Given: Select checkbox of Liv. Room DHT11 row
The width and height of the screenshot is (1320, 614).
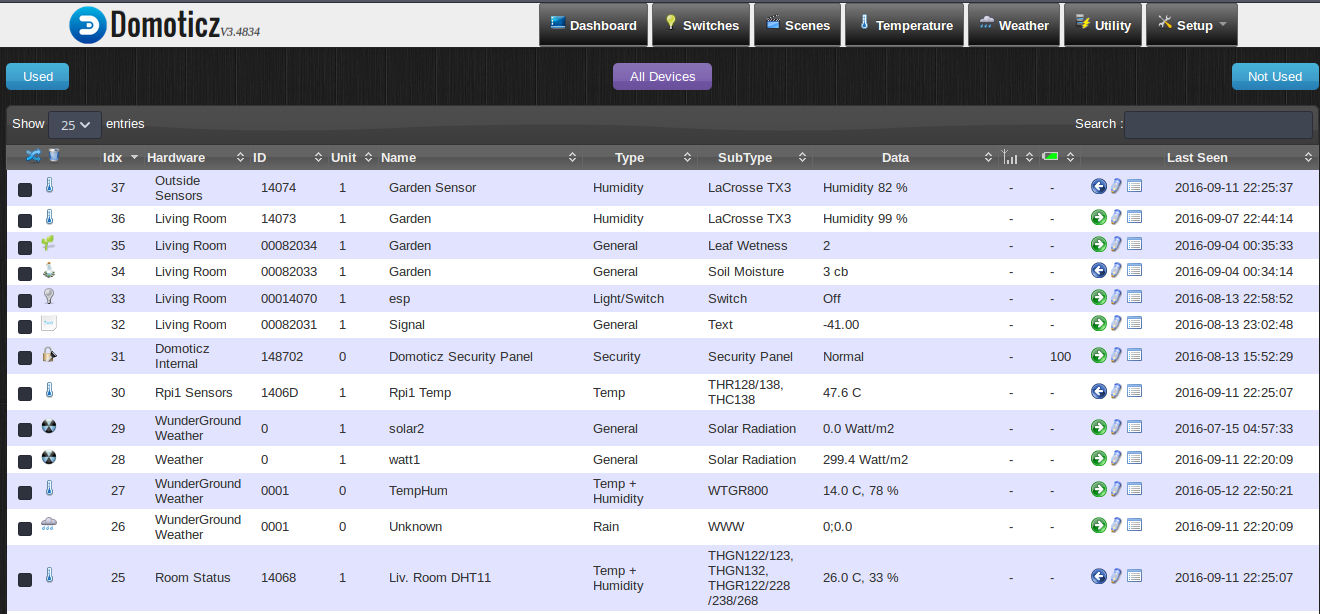Looking at the screenshot, I should click(25, 579).
